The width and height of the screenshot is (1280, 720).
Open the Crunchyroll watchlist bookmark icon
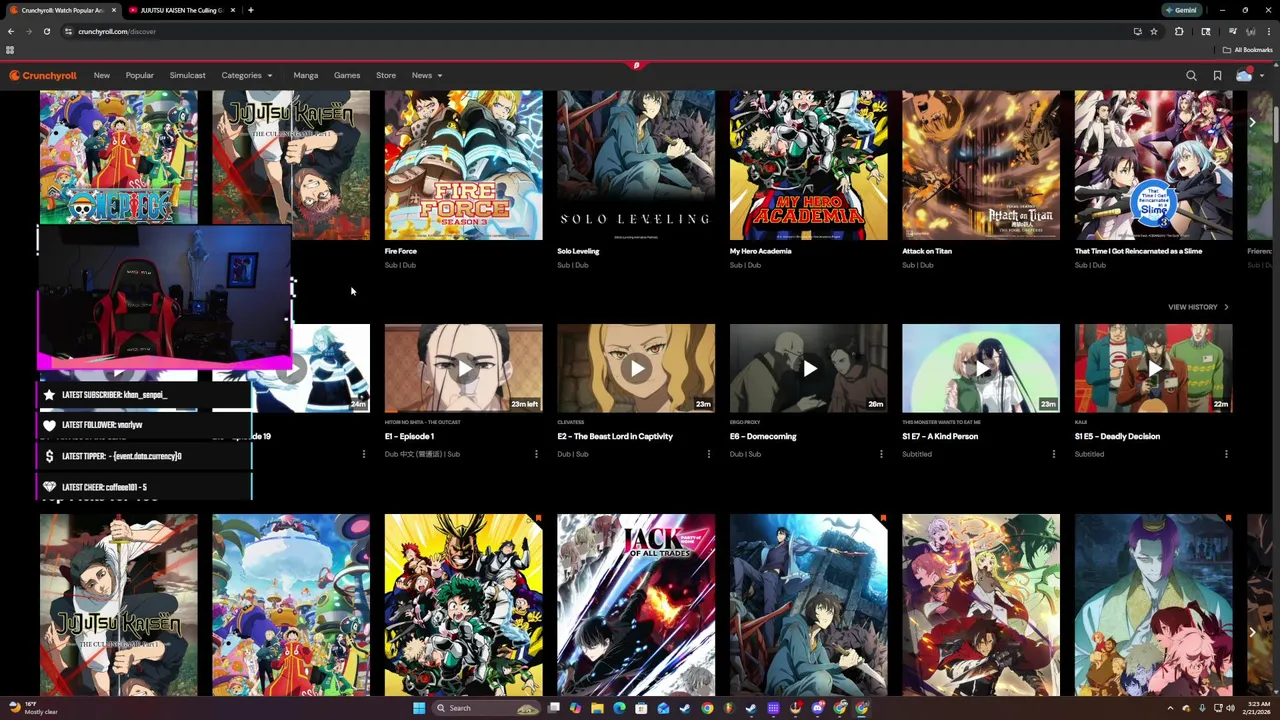tap(1217, 75)
